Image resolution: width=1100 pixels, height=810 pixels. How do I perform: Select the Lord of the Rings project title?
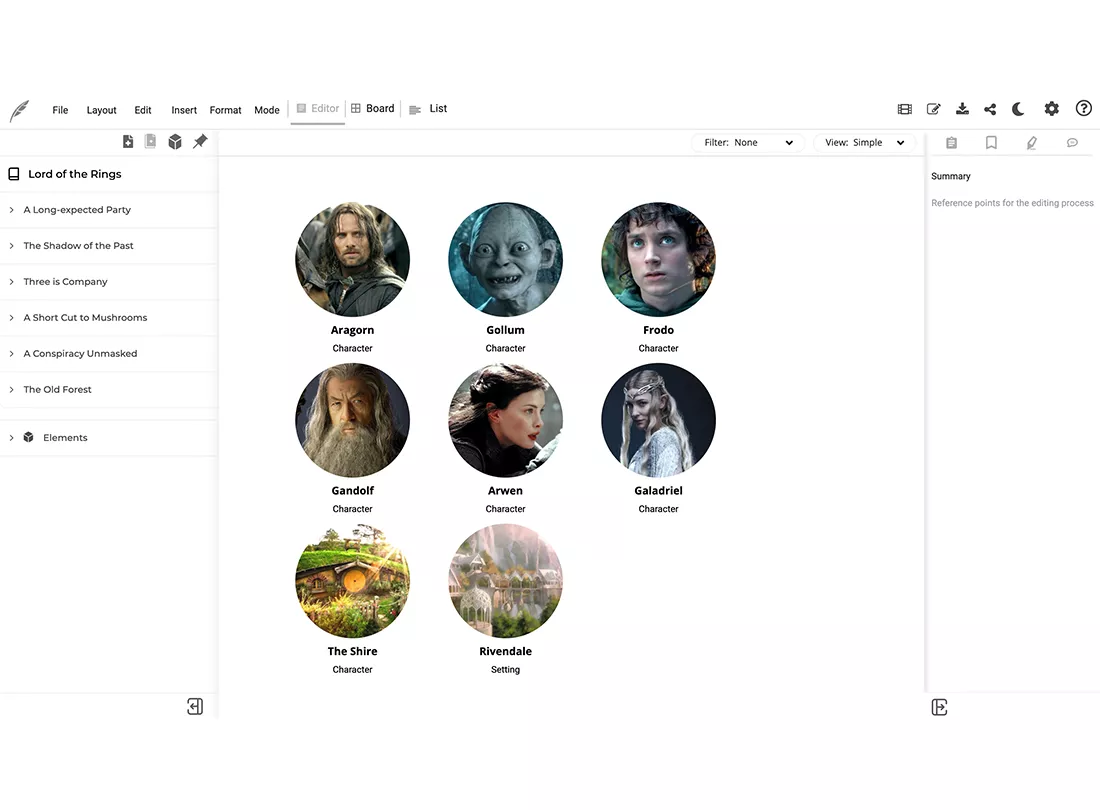[74, 174]
